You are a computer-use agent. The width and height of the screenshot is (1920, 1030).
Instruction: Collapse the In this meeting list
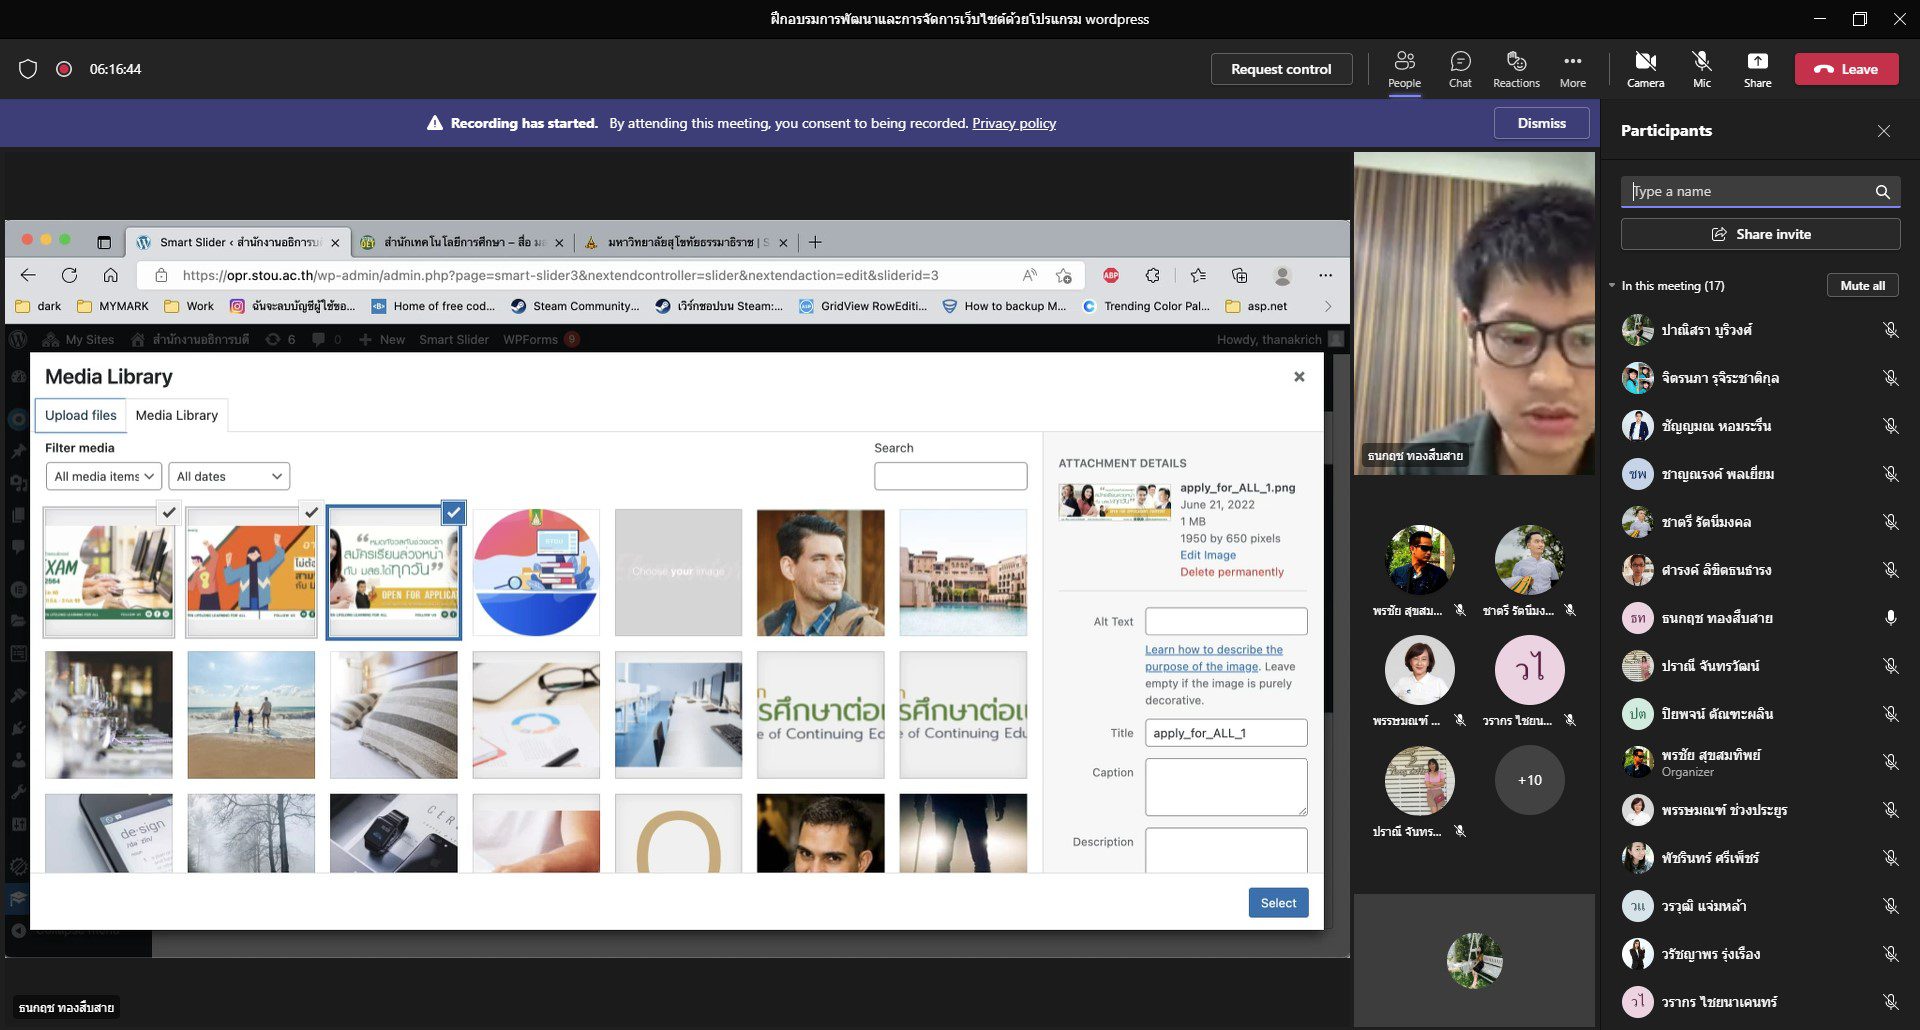coord(1612,286)
